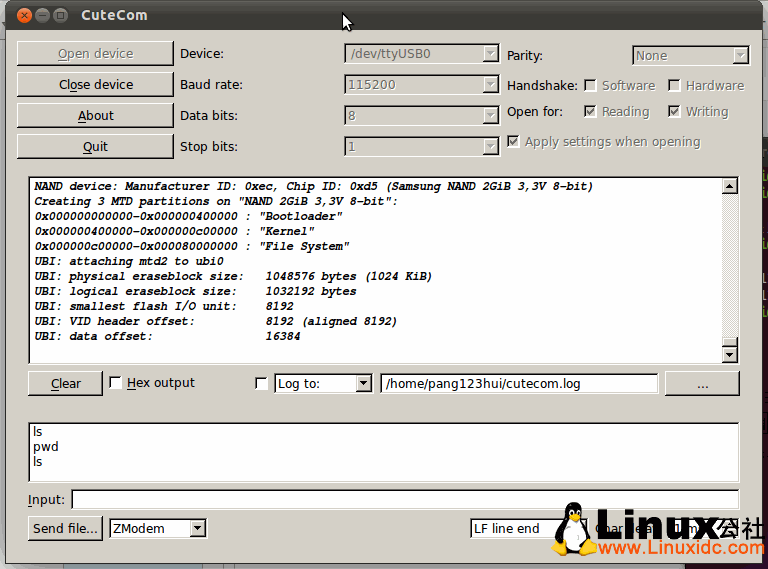Click the Open device button
Viewport: 768px width, 569px height.
click(x=95, y=53)
